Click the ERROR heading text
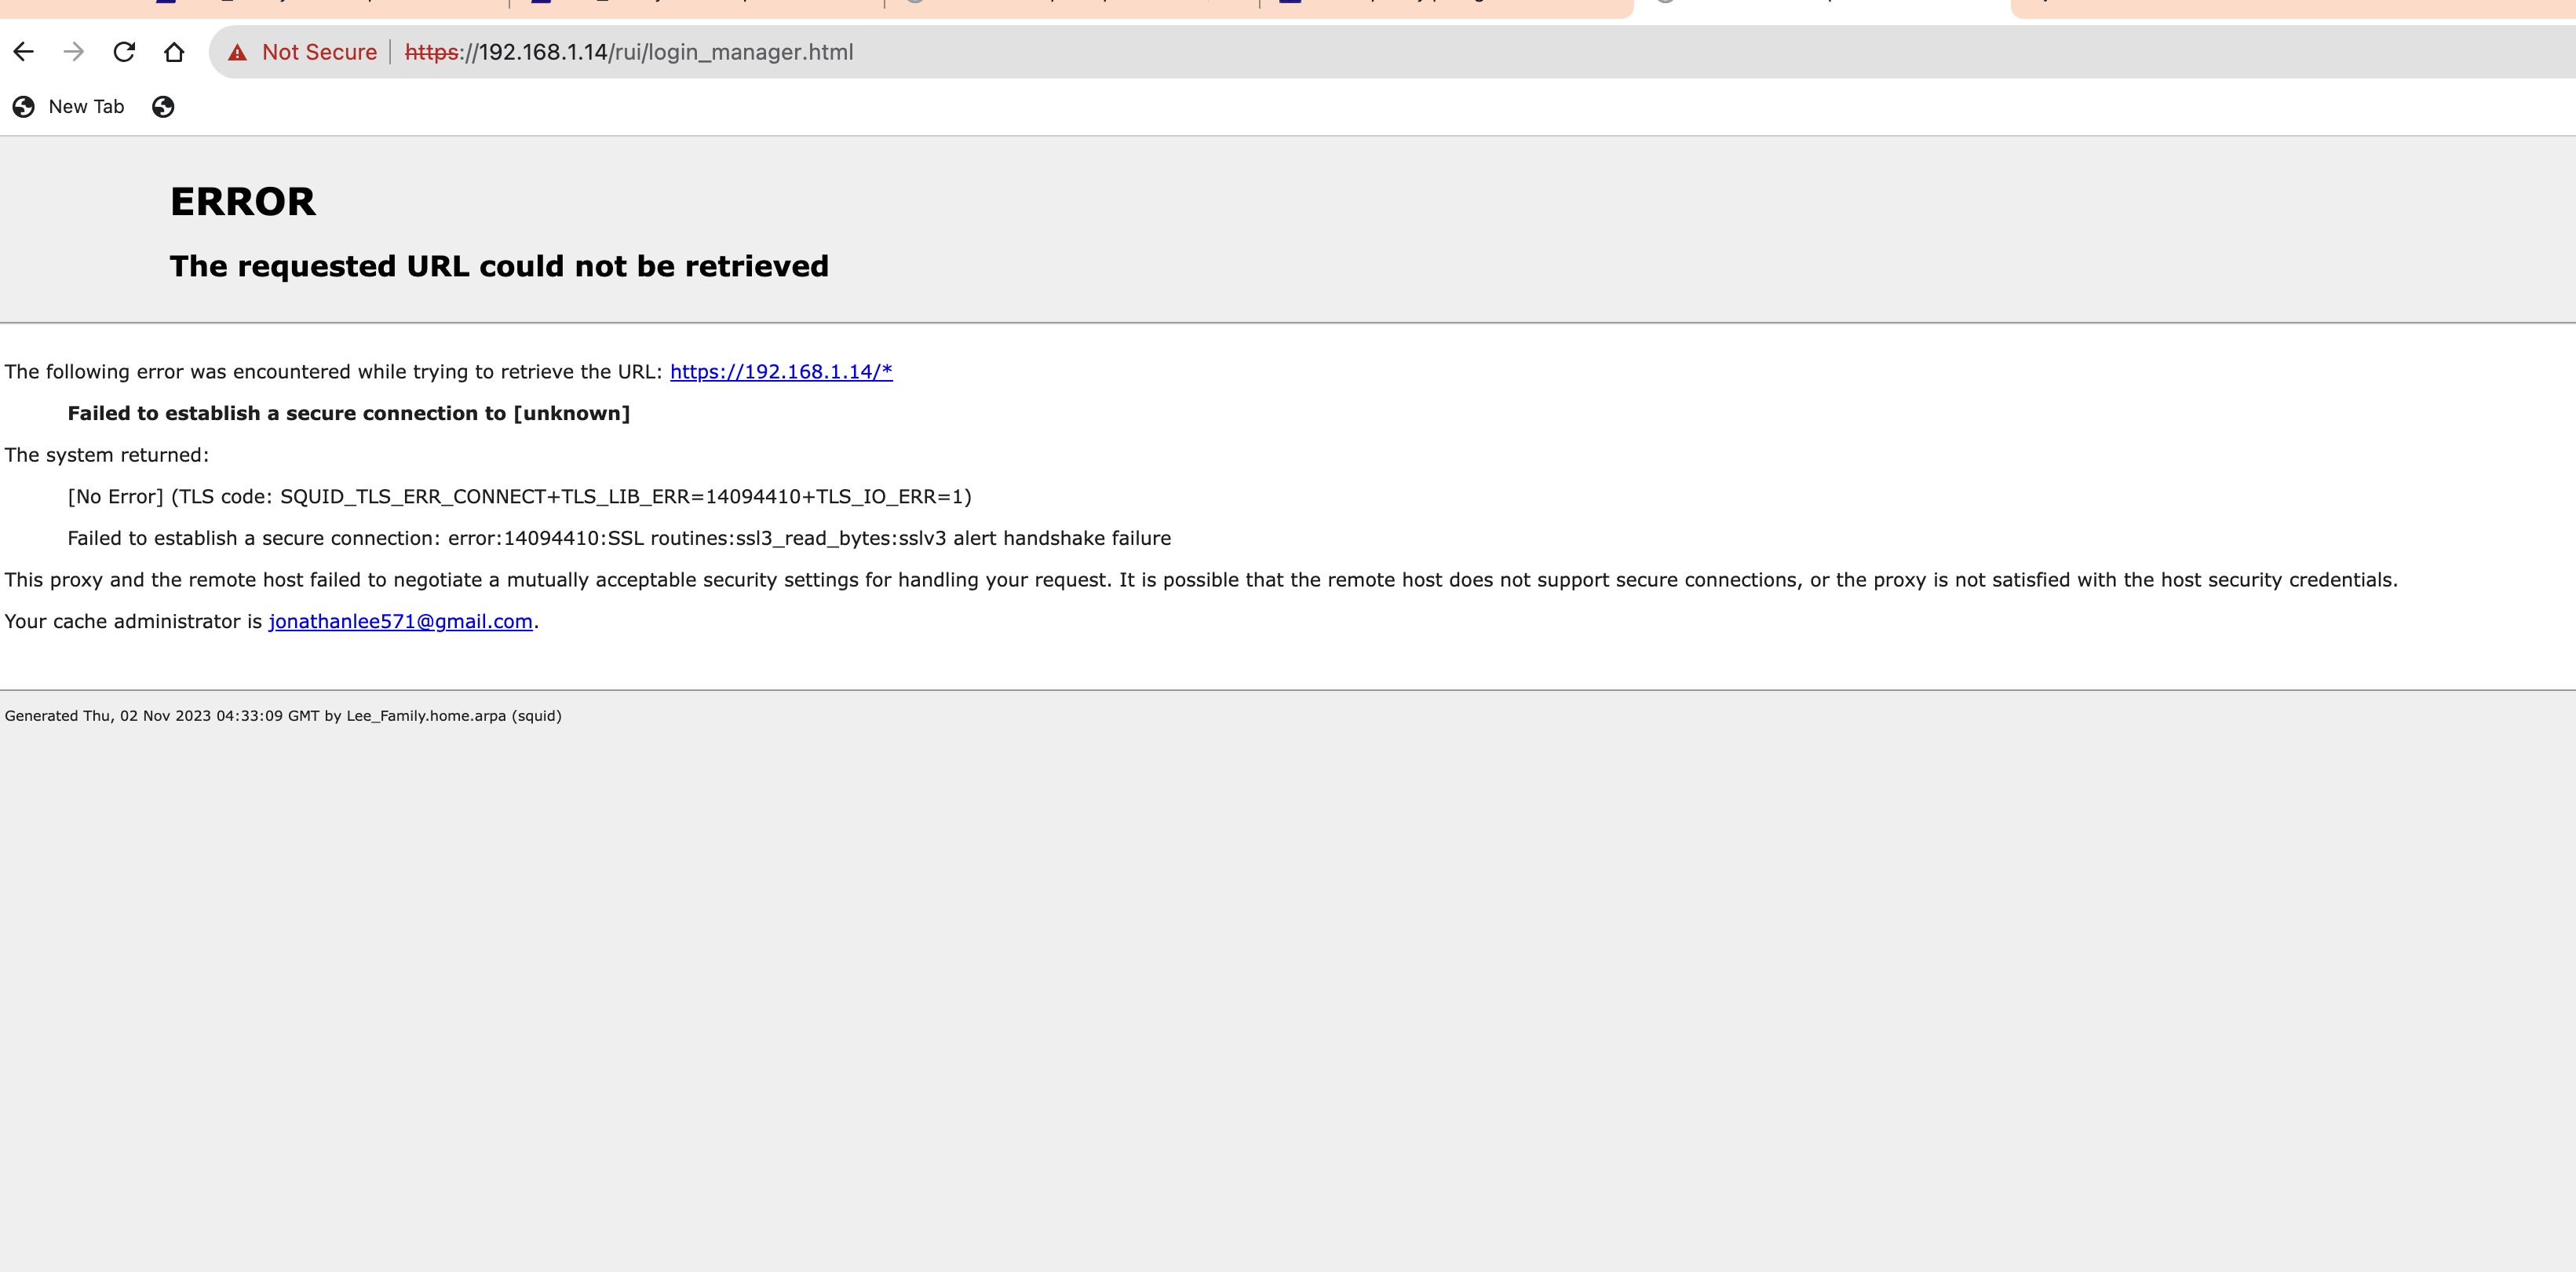2576x1272 pixels. click(243, 202)
